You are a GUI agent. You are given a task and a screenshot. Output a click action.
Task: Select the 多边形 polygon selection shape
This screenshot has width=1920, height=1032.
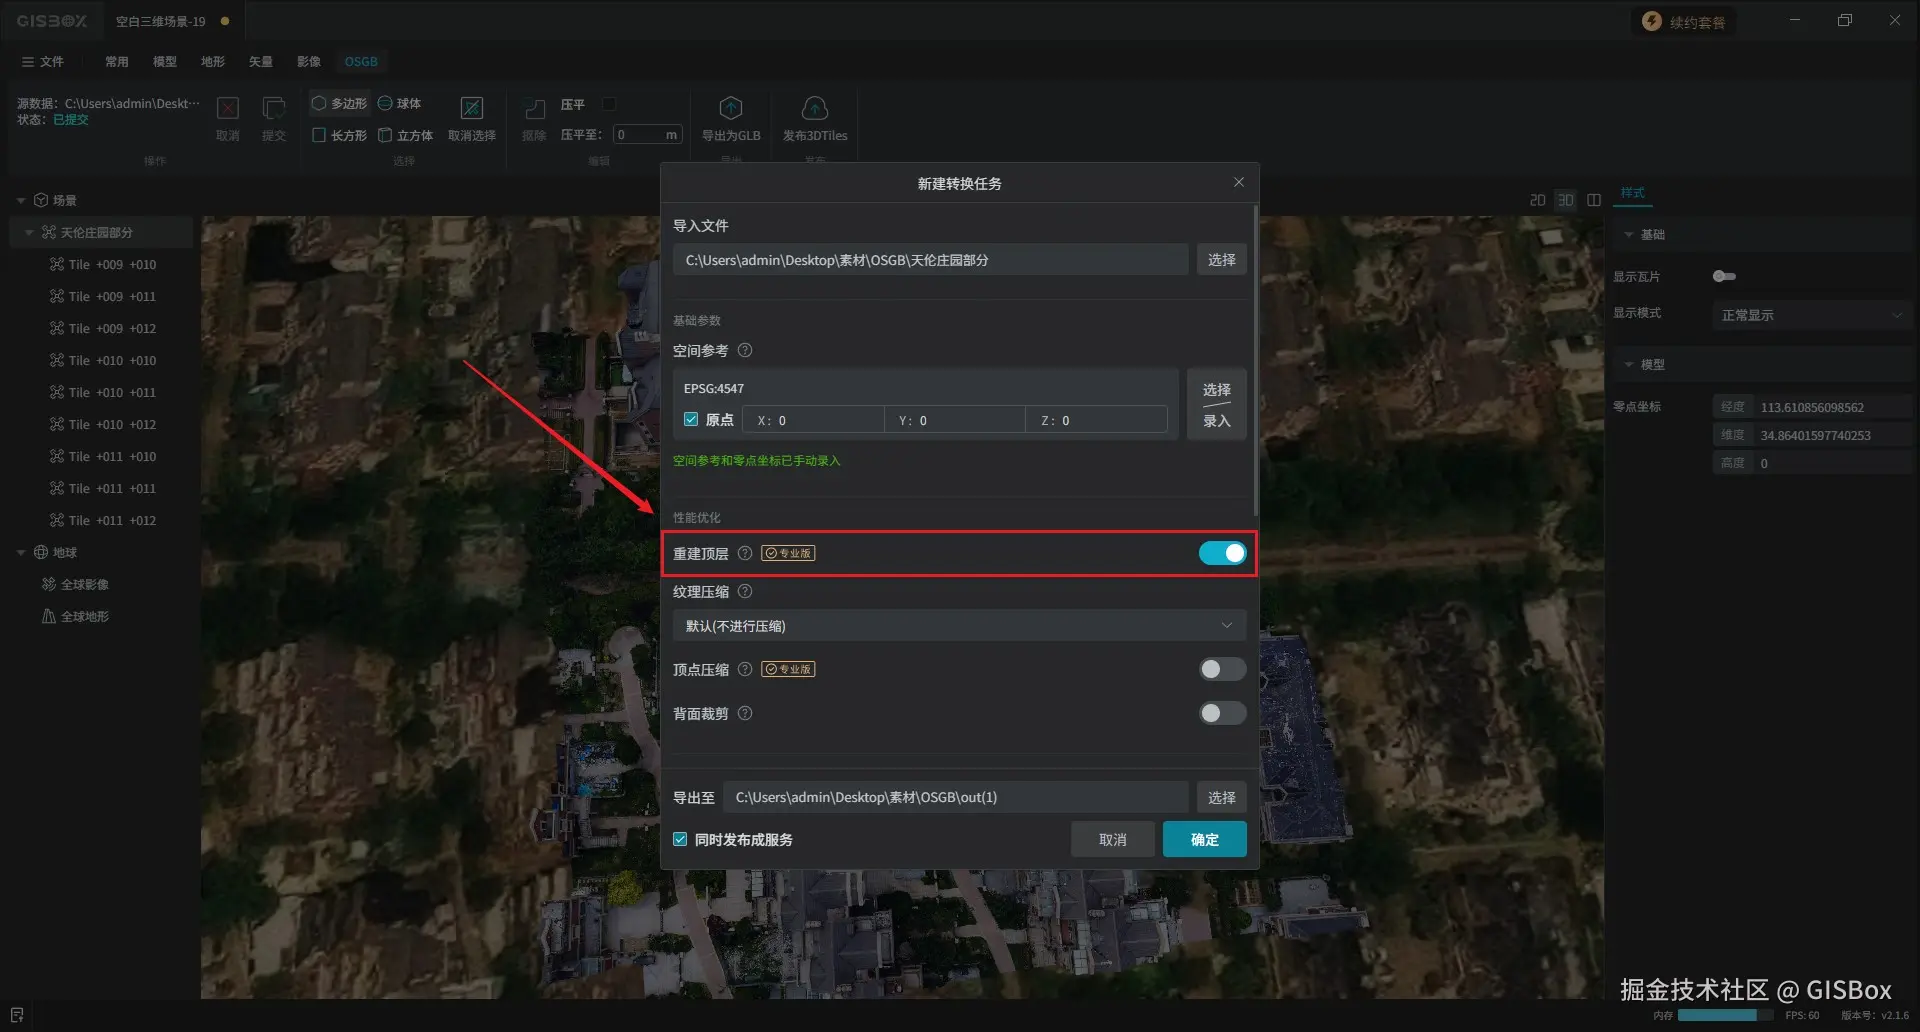click(339, 104)
